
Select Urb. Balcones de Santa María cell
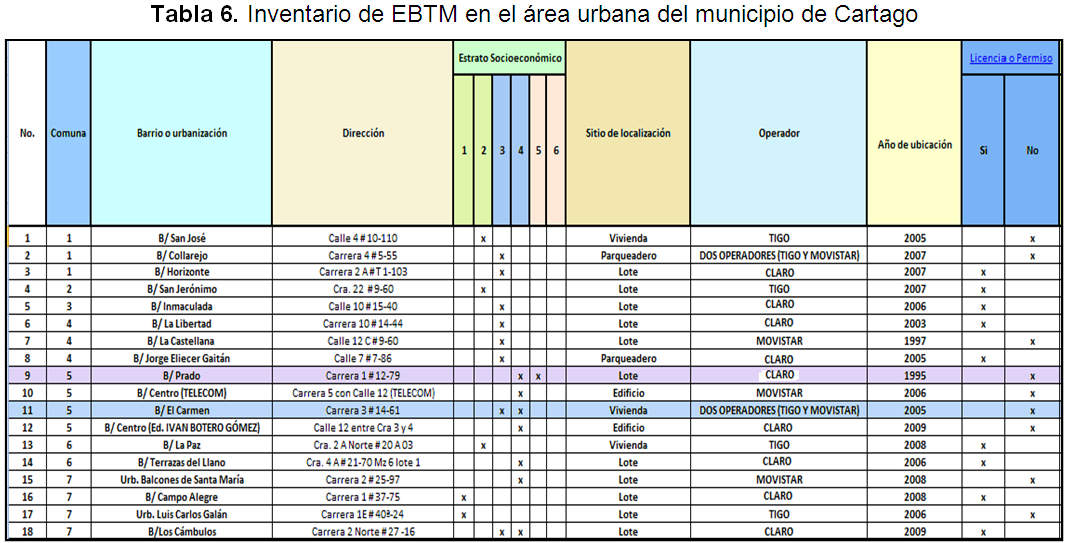tap(182, 480)
